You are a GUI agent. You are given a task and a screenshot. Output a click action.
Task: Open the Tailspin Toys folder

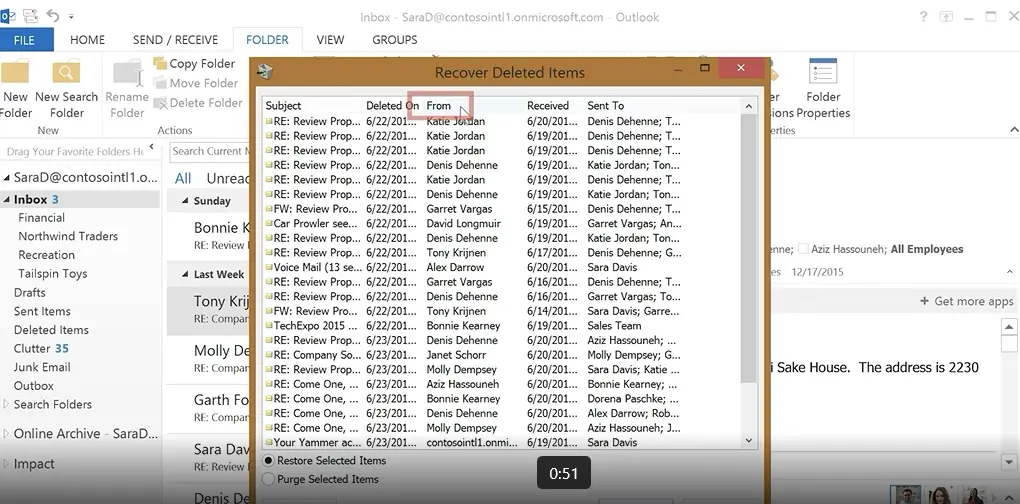pyautogui.click(x=53, y=274)
